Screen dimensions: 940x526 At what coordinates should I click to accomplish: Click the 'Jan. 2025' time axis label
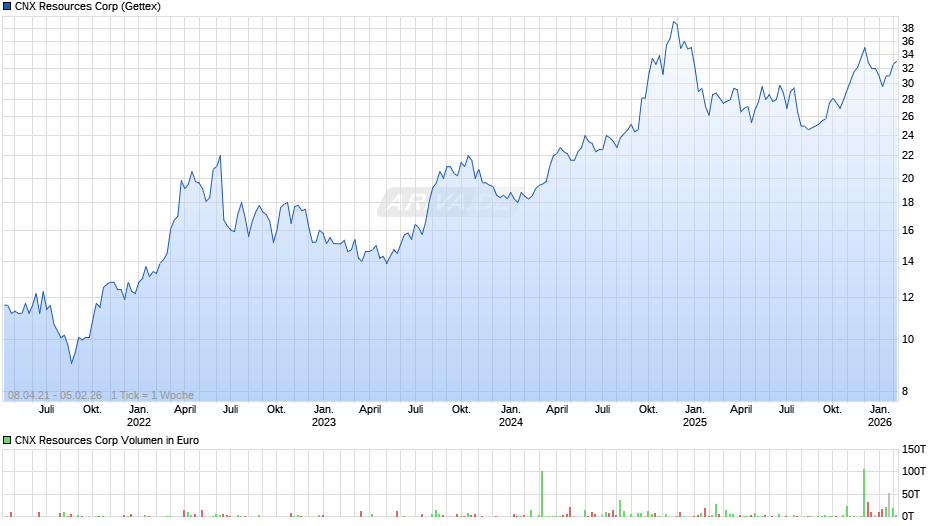pyautogui.click(x=695, y=416)
